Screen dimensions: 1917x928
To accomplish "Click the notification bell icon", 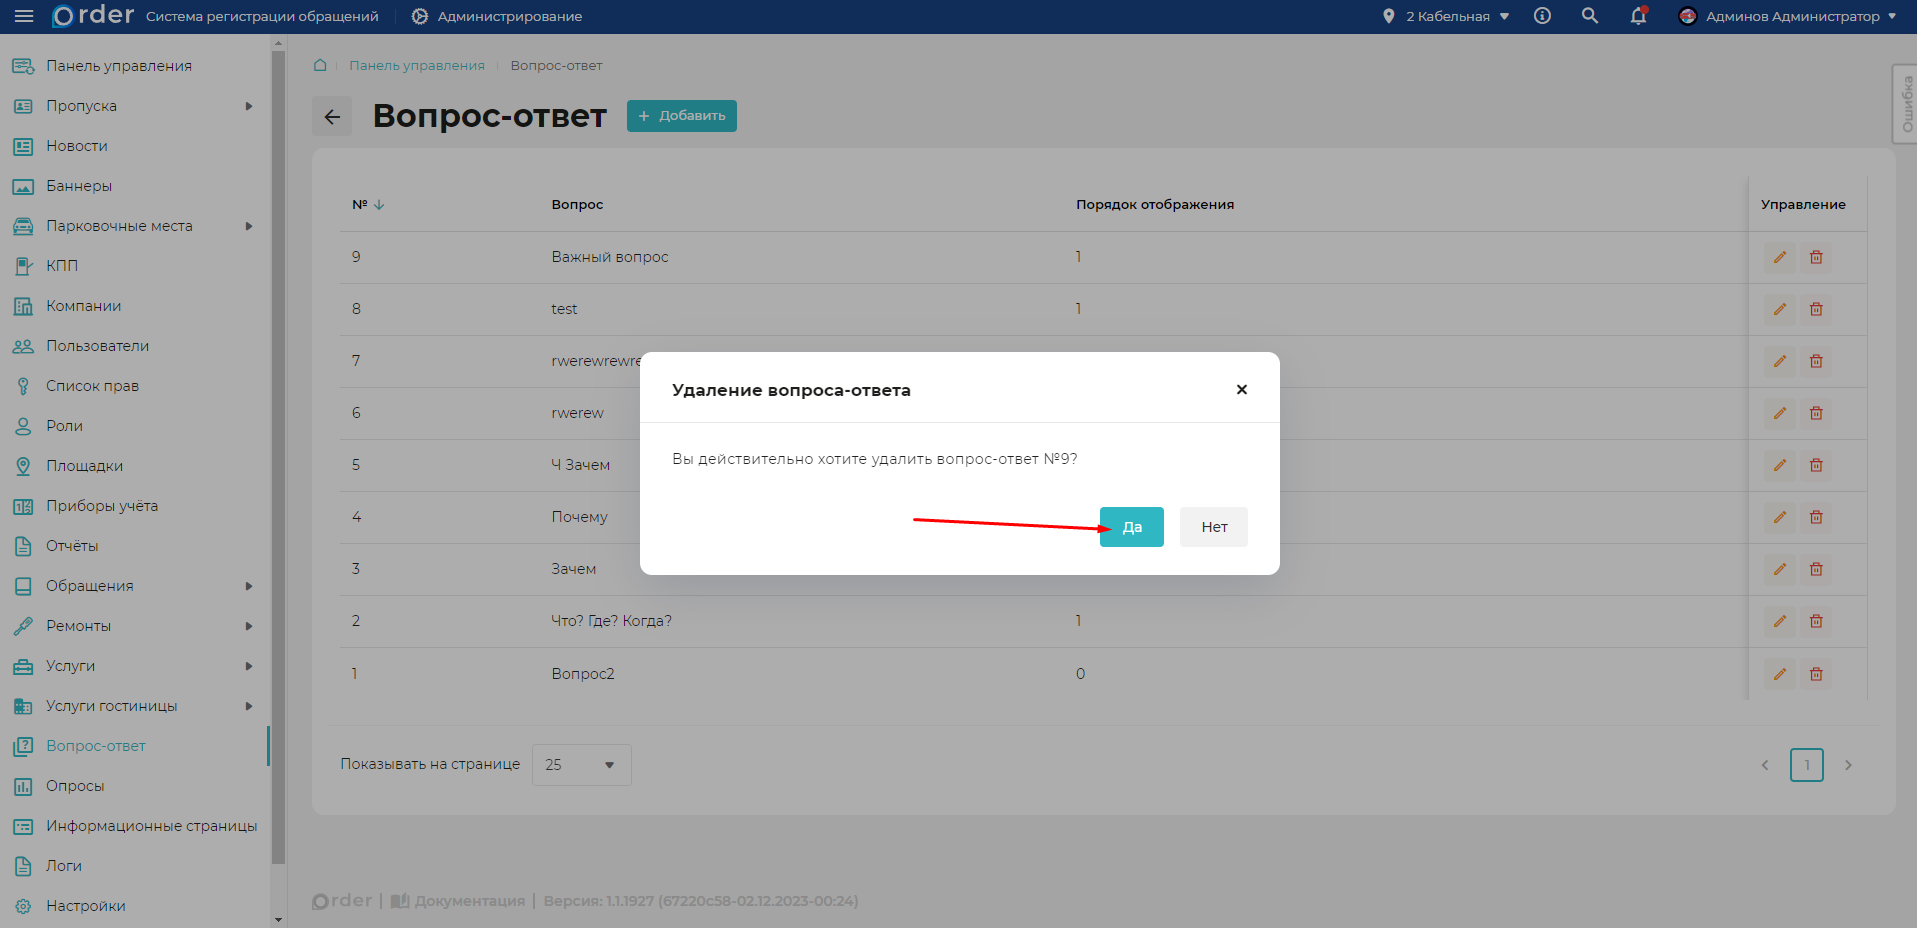I will coord(1638,16).
